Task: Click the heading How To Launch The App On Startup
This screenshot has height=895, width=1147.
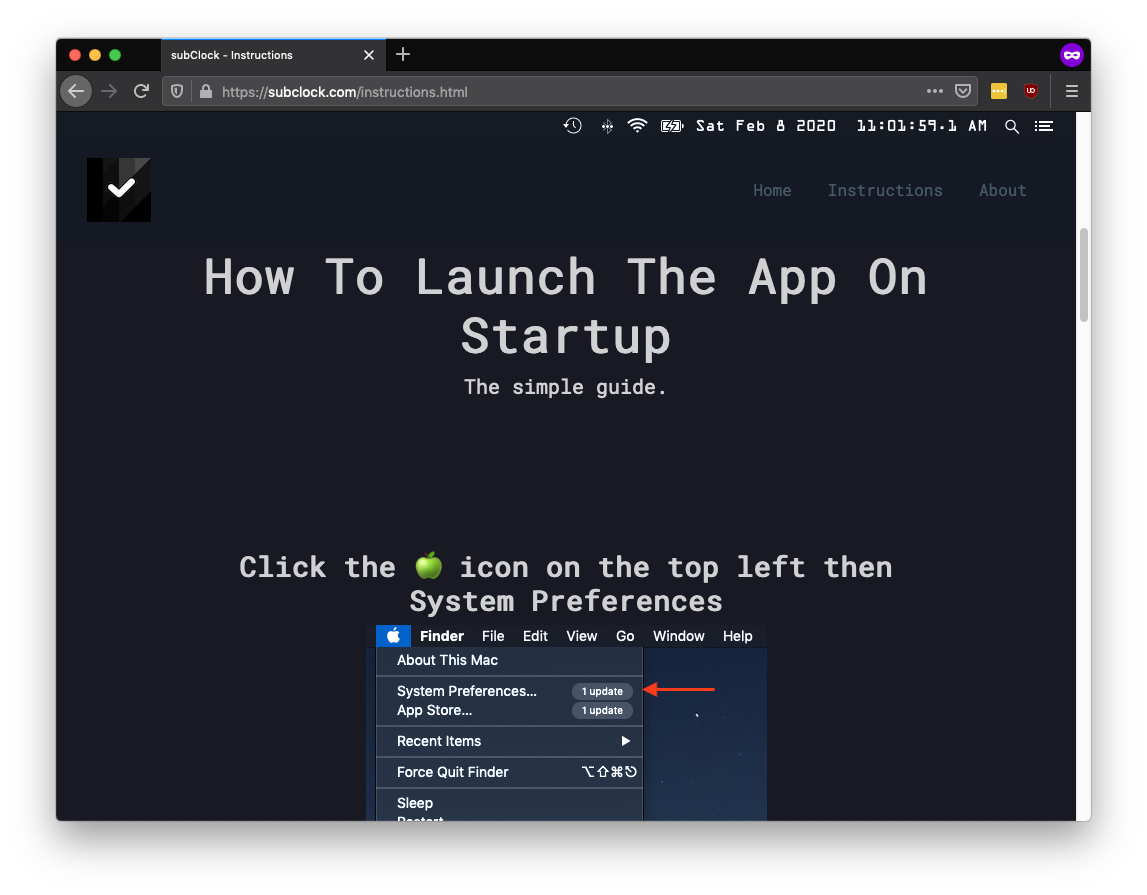Action: pos(565,306)
